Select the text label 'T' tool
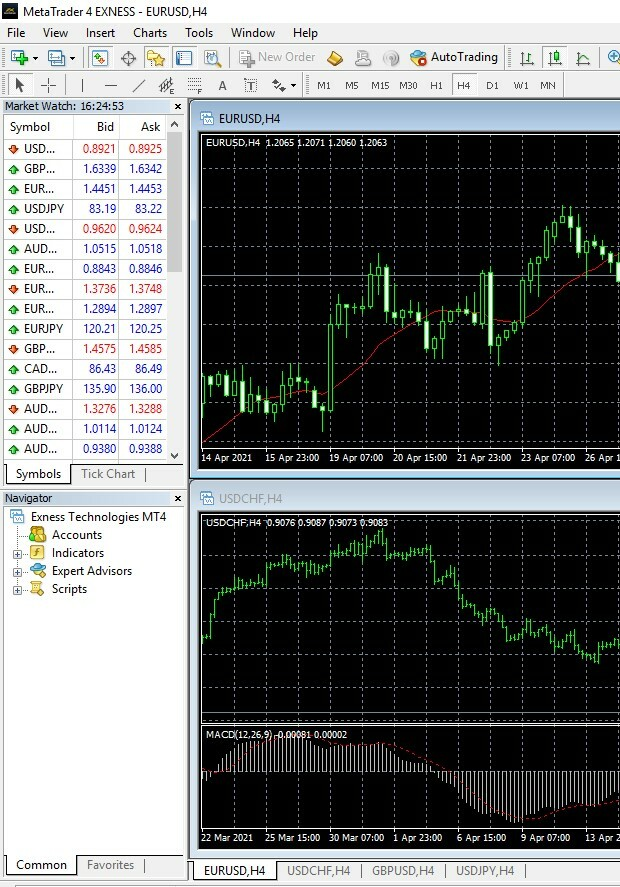Screen dimensions: 620x887 [251, 85]
